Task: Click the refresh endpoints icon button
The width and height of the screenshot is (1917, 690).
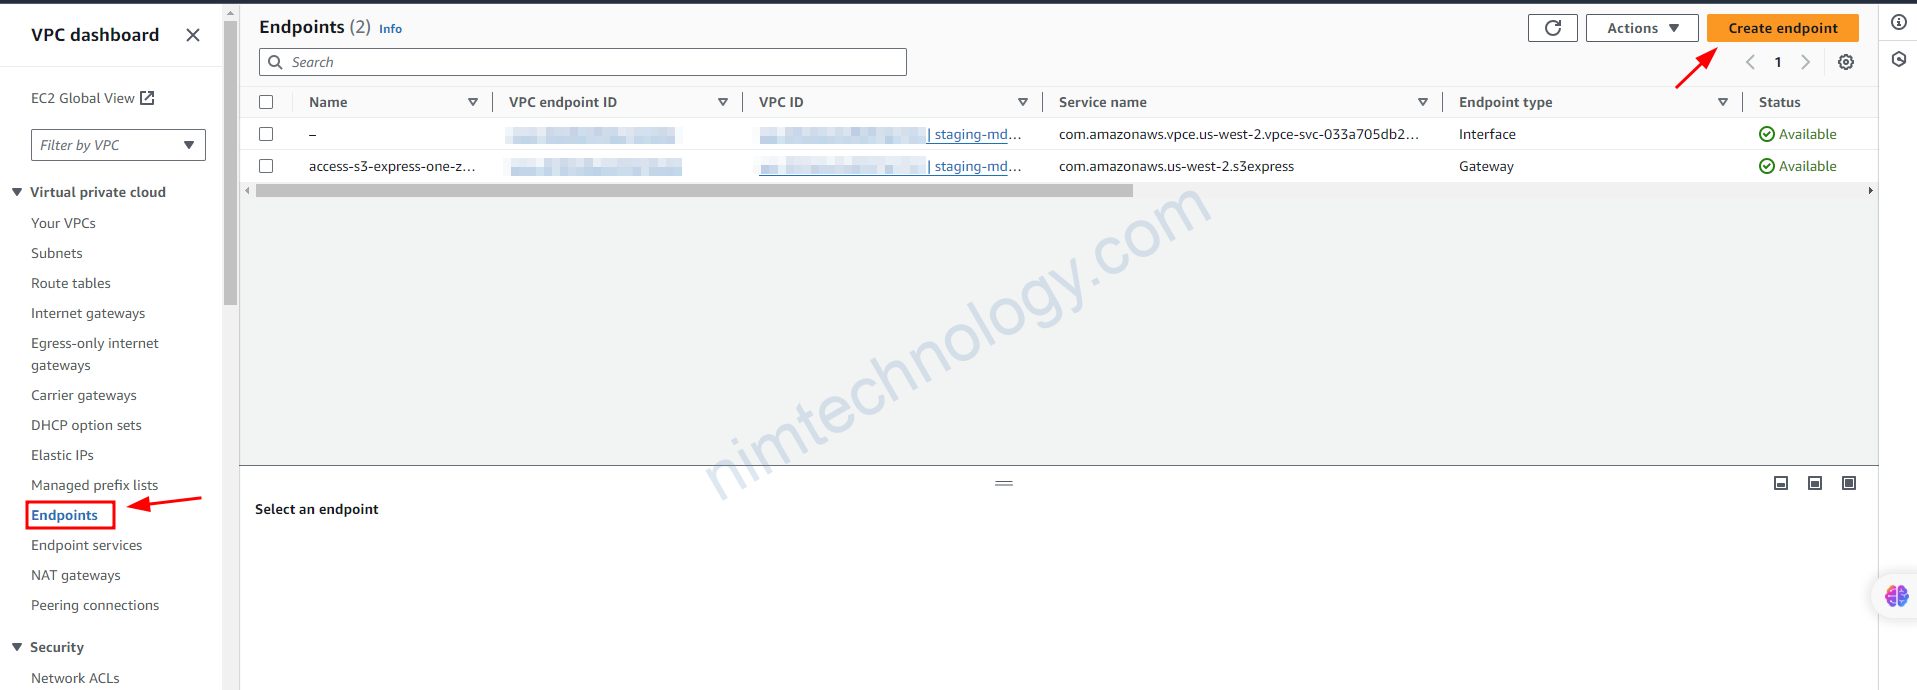Action: pos(1552,28)
